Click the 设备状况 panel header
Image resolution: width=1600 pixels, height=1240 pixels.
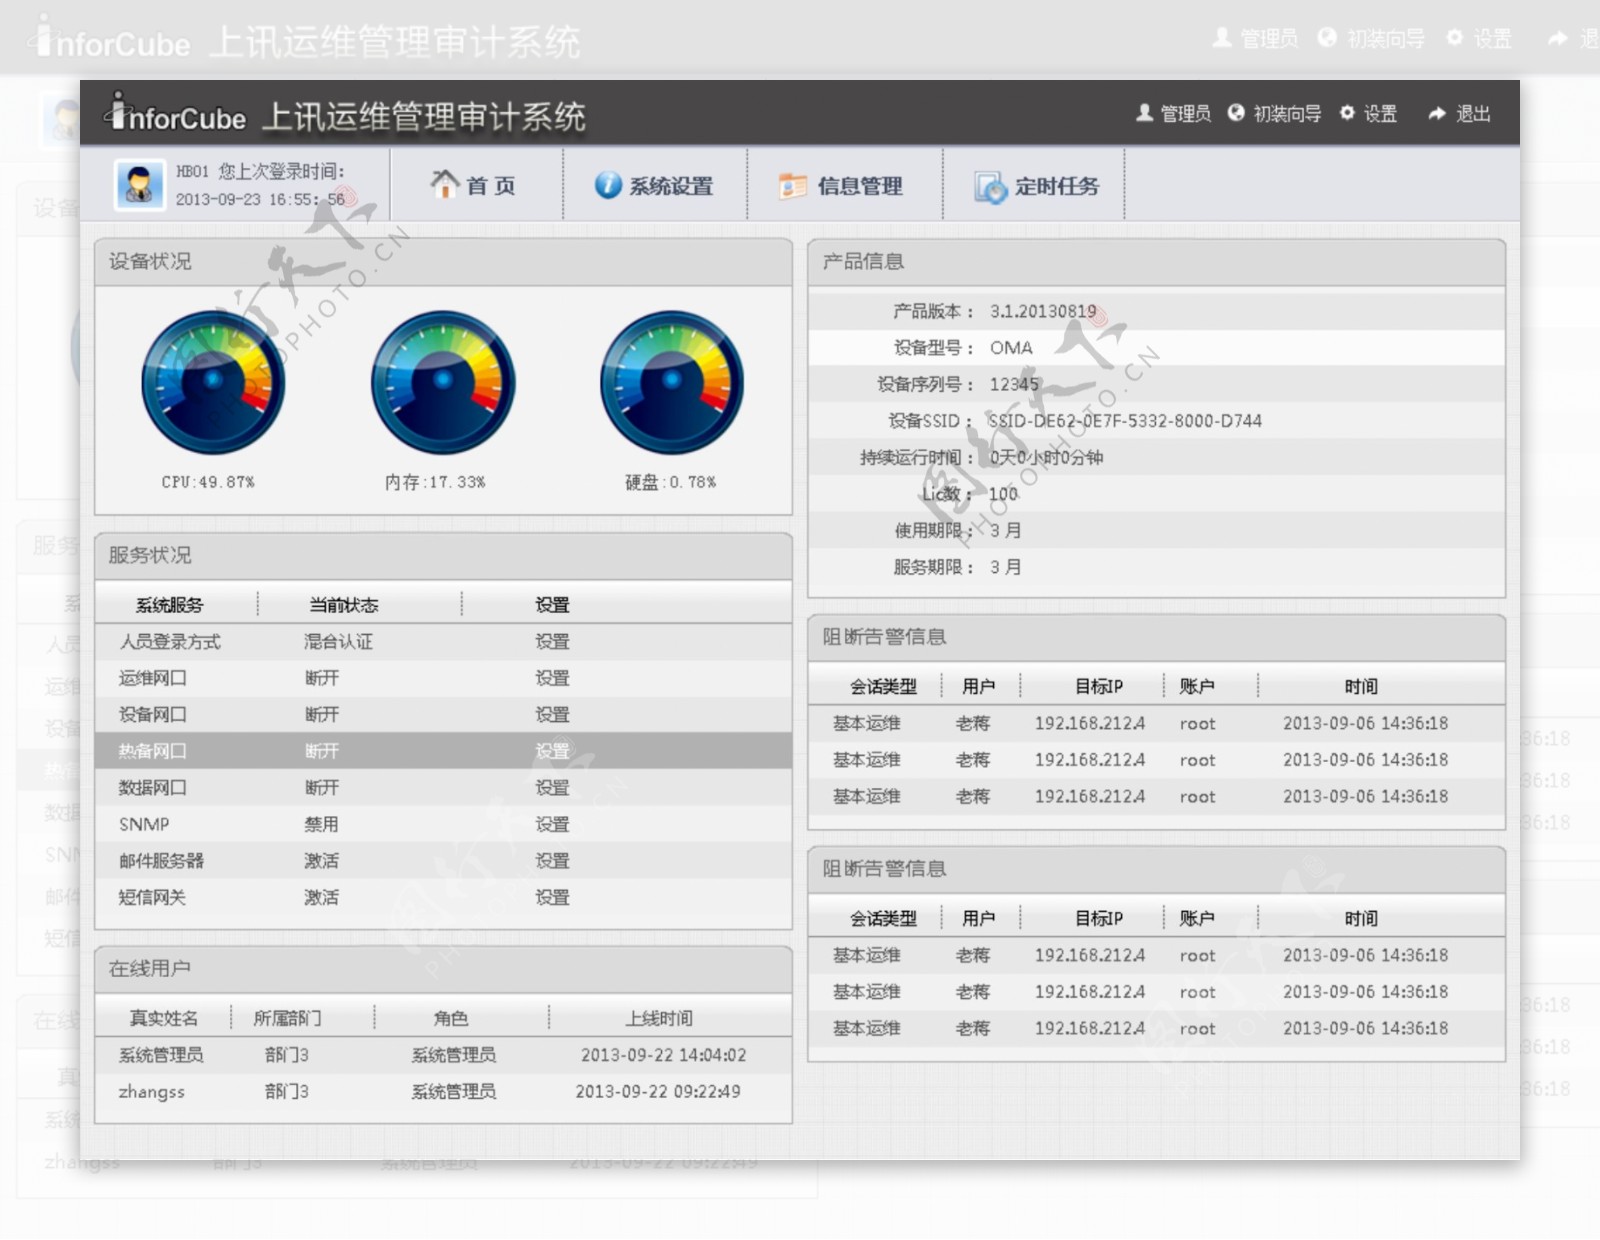pos(443,262)
